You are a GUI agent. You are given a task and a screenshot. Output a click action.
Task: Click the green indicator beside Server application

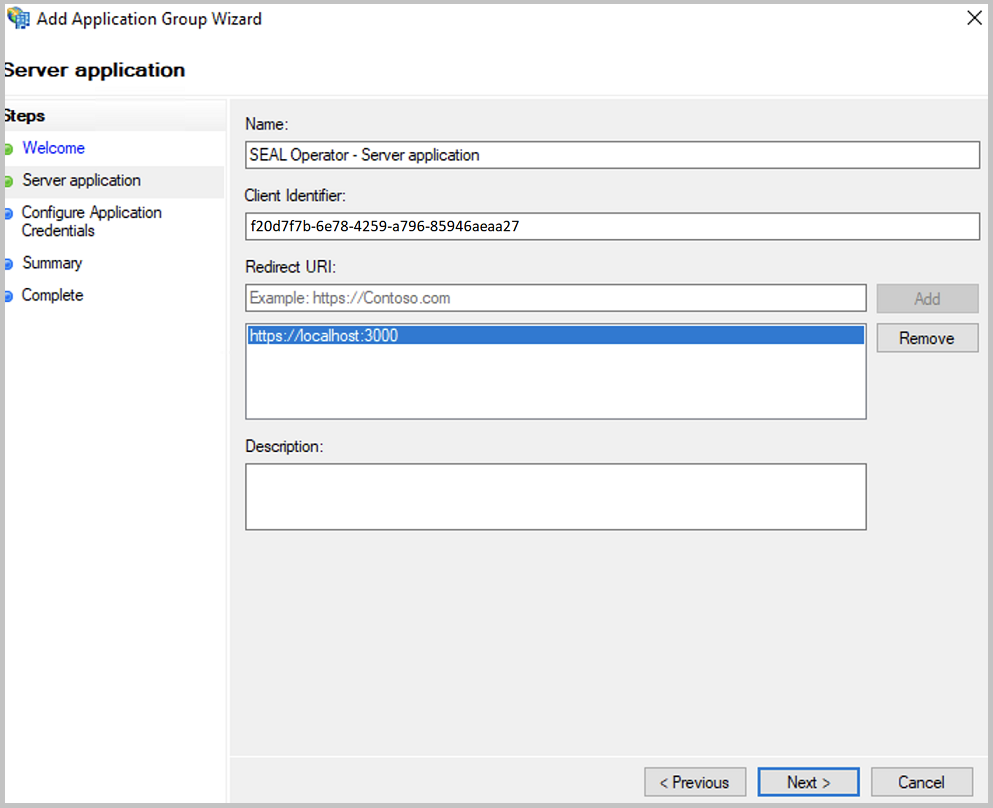pos(10,181)
